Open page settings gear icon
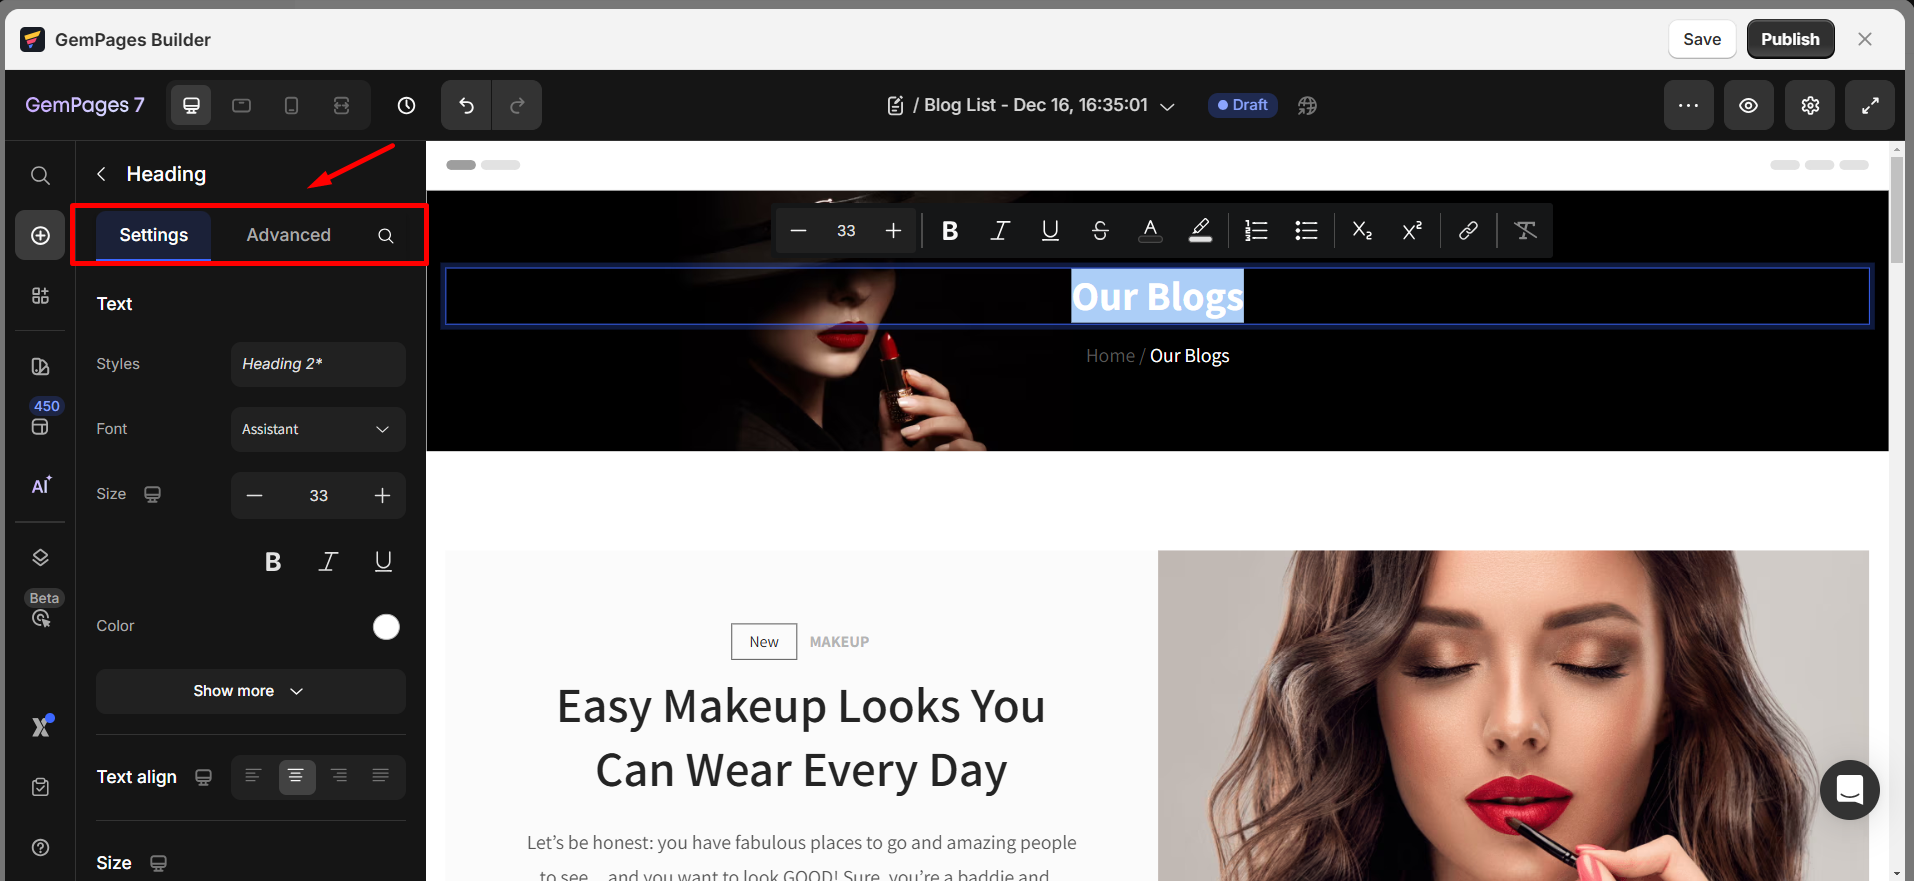Viewport: 1914px width, 881px height. tap(1809, 106)
